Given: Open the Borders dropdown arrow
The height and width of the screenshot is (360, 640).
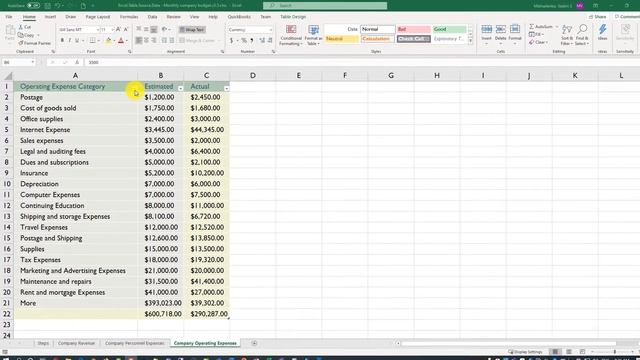Looking at the screenshot, I should pyautogui.click(x=98, y=40).
